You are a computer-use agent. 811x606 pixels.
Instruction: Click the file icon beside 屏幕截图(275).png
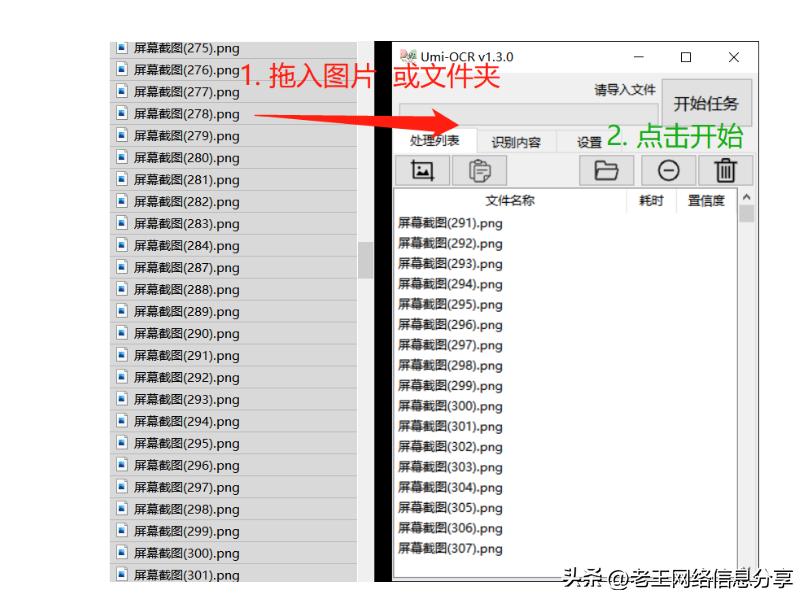pos(120,47)
